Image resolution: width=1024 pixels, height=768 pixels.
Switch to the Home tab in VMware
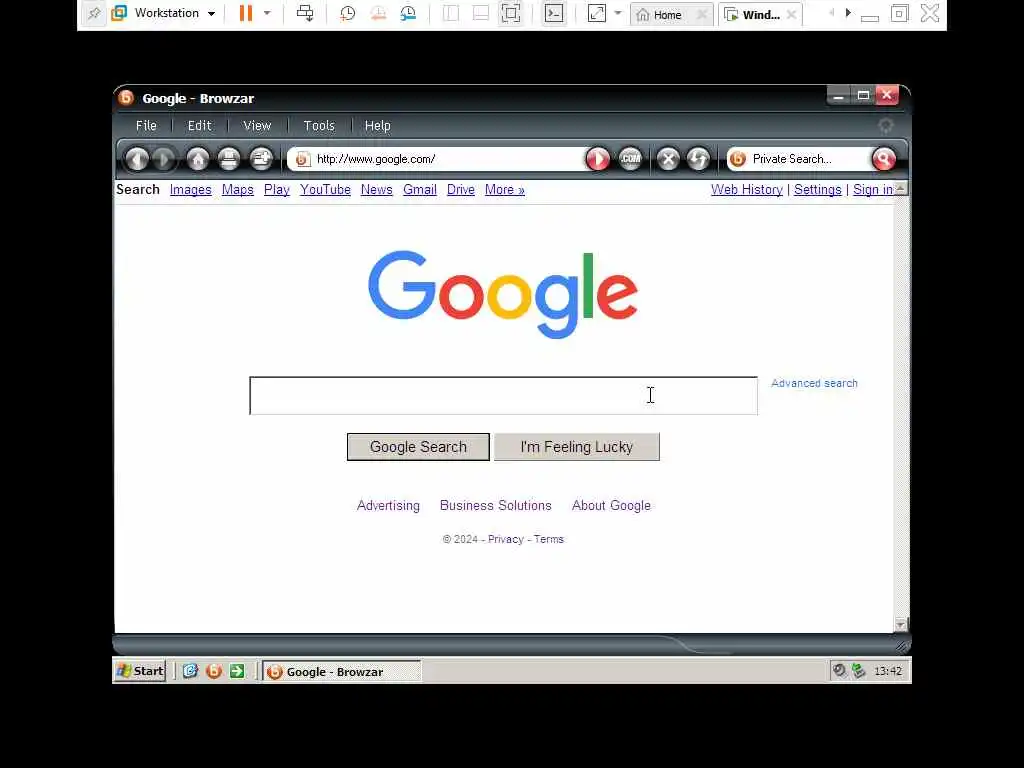pyautogui.click(x=671, y=14)
